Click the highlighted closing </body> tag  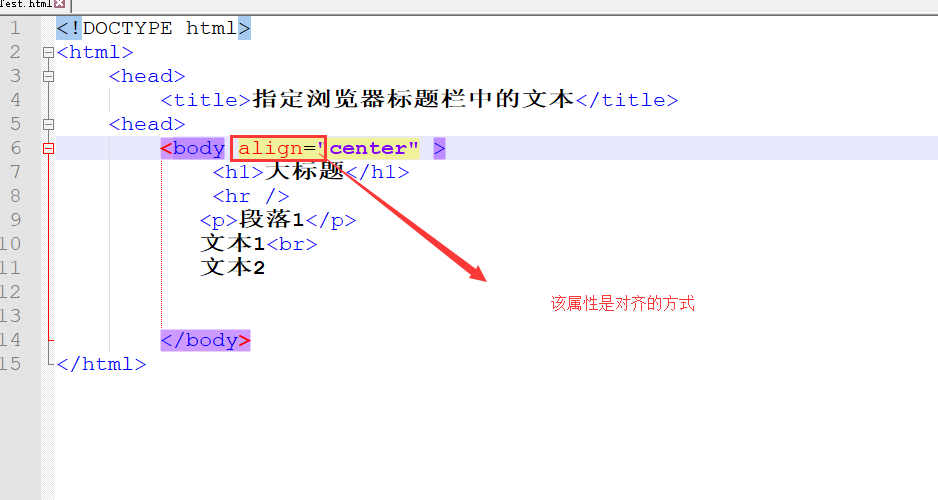click(205, 340)
